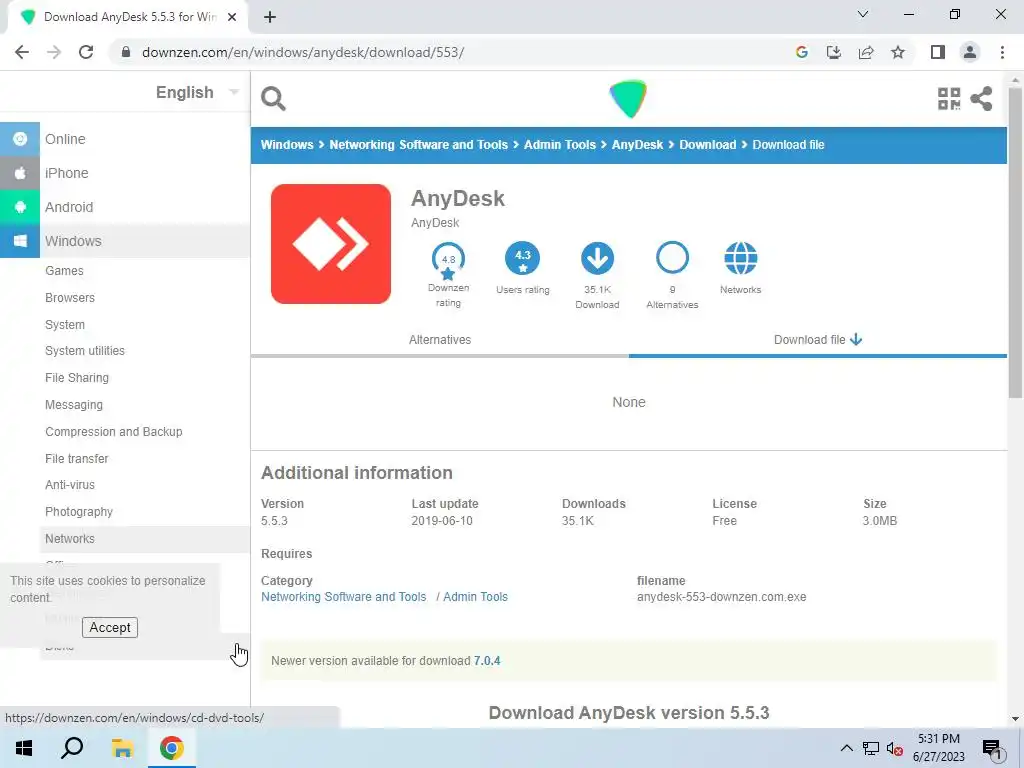The height and width of the screenshot is (768, 1024).
Task: Reload the page with refresh icon
Action: pos(86,52)
